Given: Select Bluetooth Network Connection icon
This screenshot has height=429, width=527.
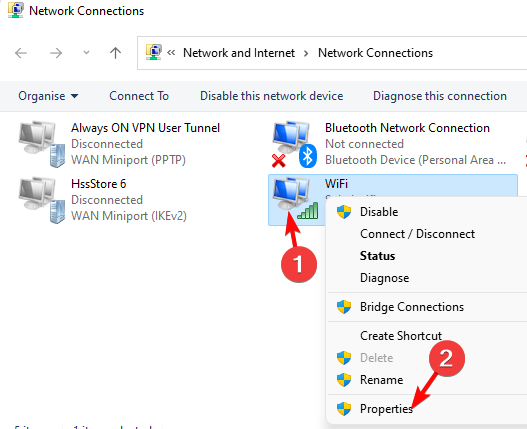Looking at the screenshot, I should click(x=294, y=144).
